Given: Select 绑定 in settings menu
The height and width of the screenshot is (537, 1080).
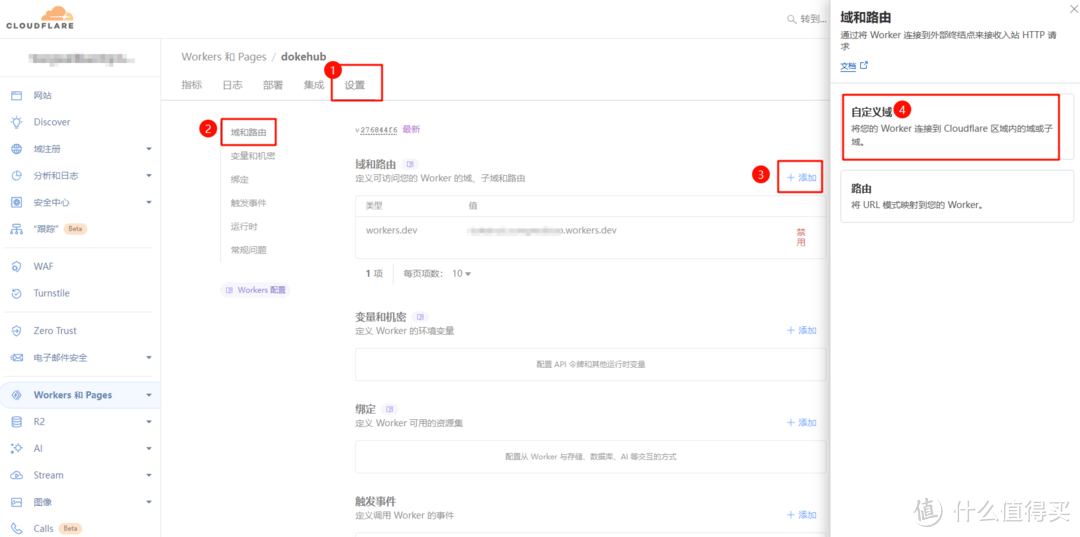Looking at the screenshot, I should (x=240, y=180).
